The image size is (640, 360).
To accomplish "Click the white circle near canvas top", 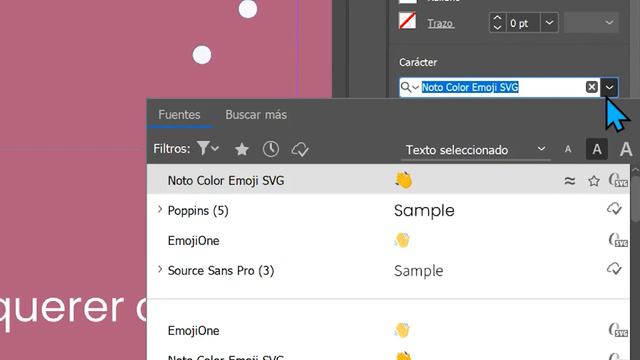I will pos(248,9).
